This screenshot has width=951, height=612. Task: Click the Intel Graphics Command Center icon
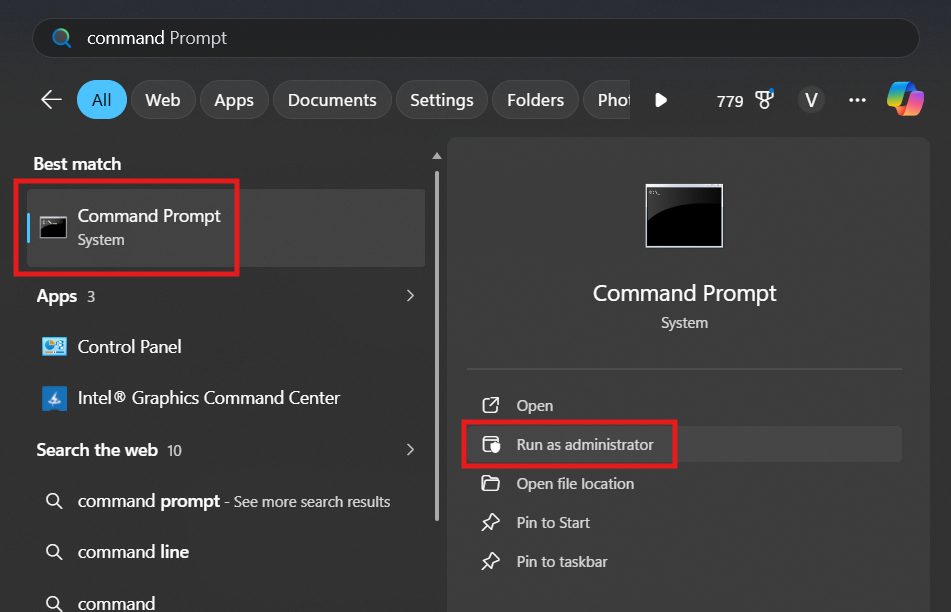54,398
